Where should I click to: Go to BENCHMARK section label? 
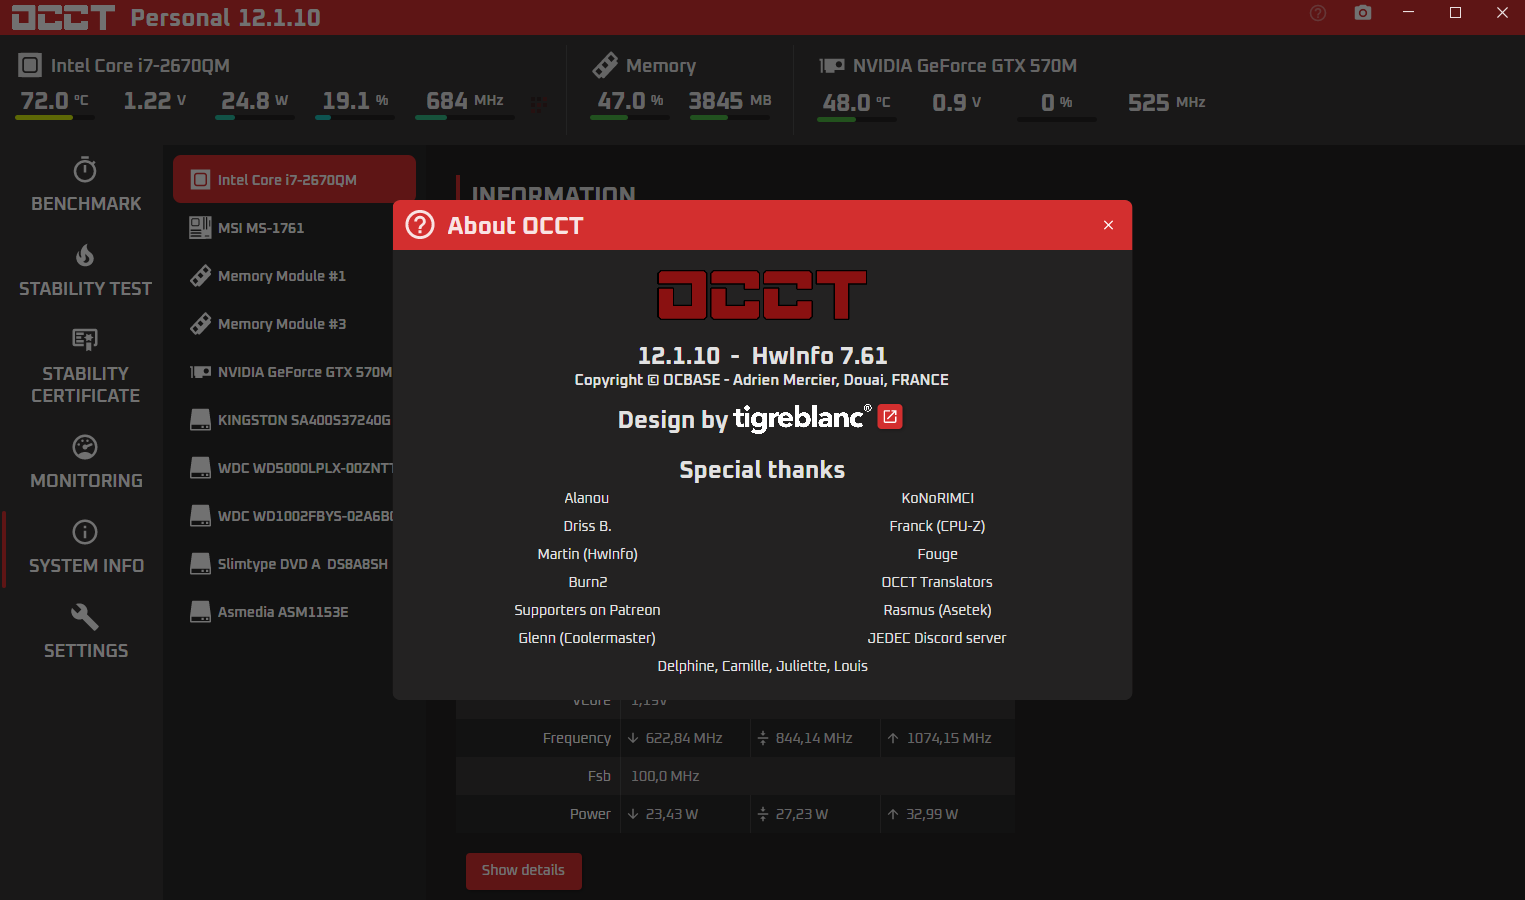[86, 204]
